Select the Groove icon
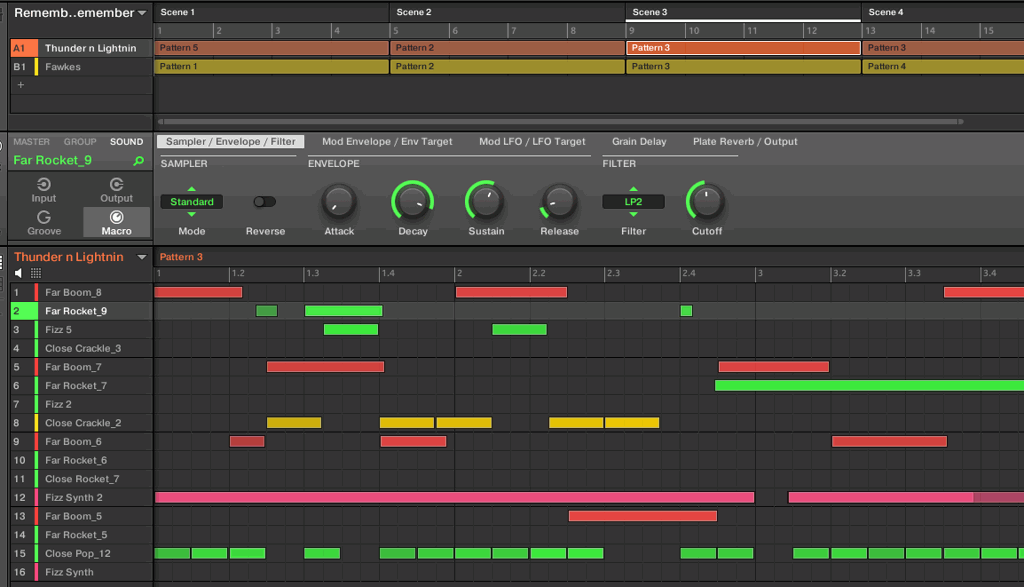The image size is (1024, 587). point(44,217)
